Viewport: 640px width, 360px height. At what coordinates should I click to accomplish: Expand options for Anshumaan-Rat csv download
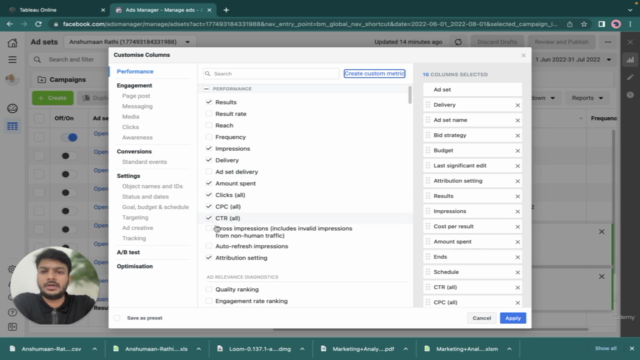(x=95, y=349)
